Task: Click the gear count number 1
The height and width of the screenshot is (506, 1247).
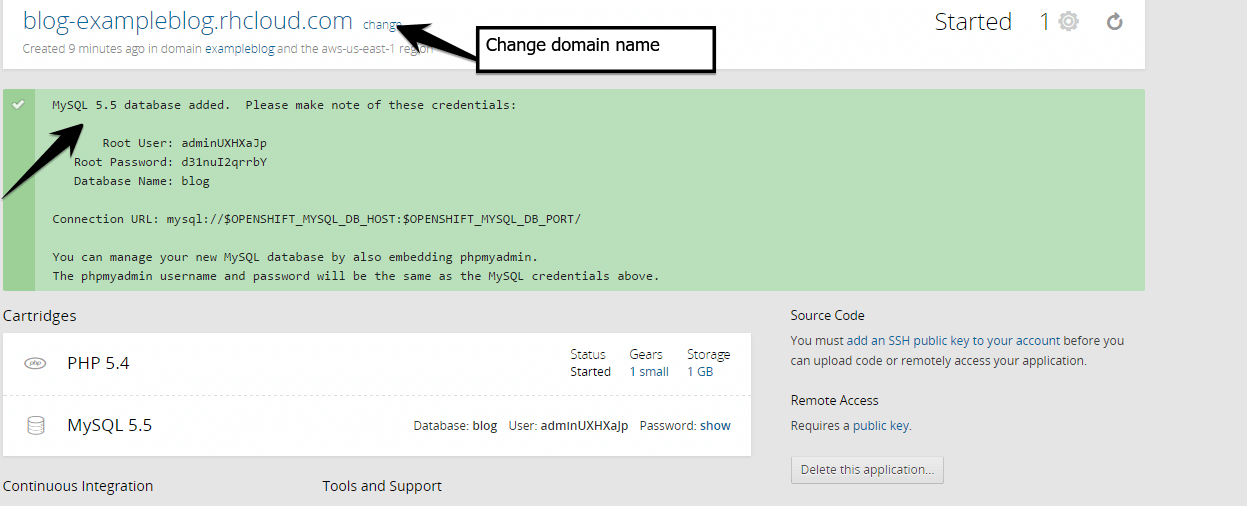Action: [x=1045, y=22]
